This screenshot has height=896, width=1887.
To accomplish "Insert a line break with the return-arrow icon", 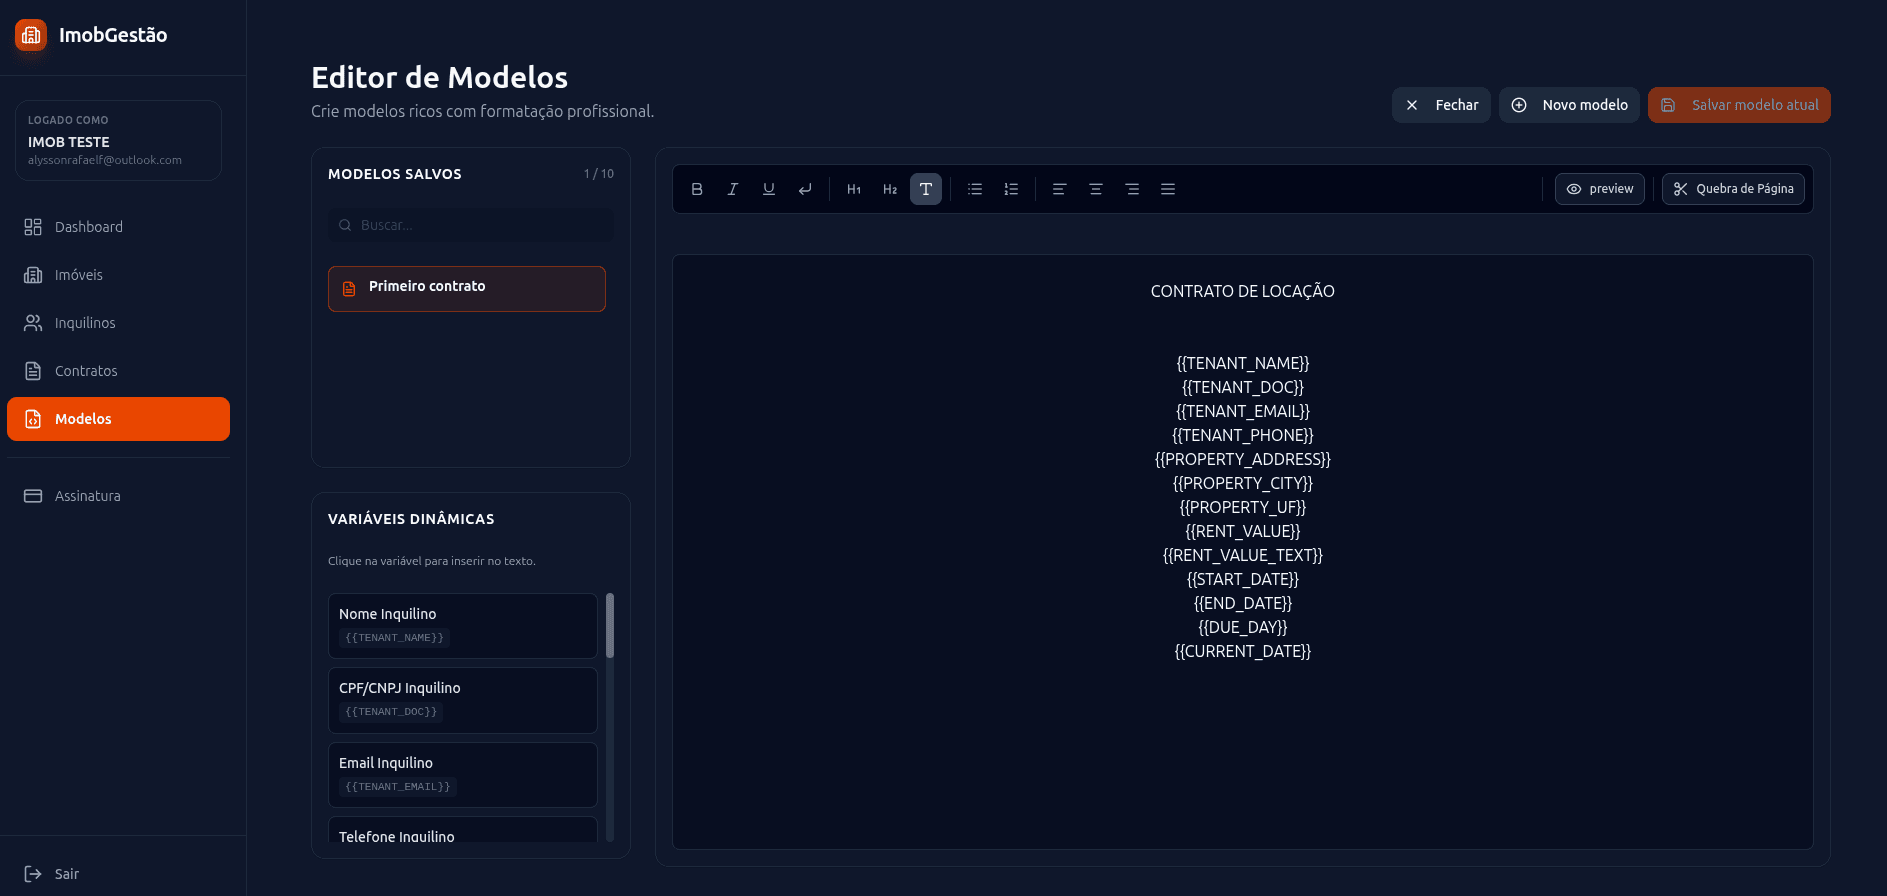I will [x=805, y=189].
